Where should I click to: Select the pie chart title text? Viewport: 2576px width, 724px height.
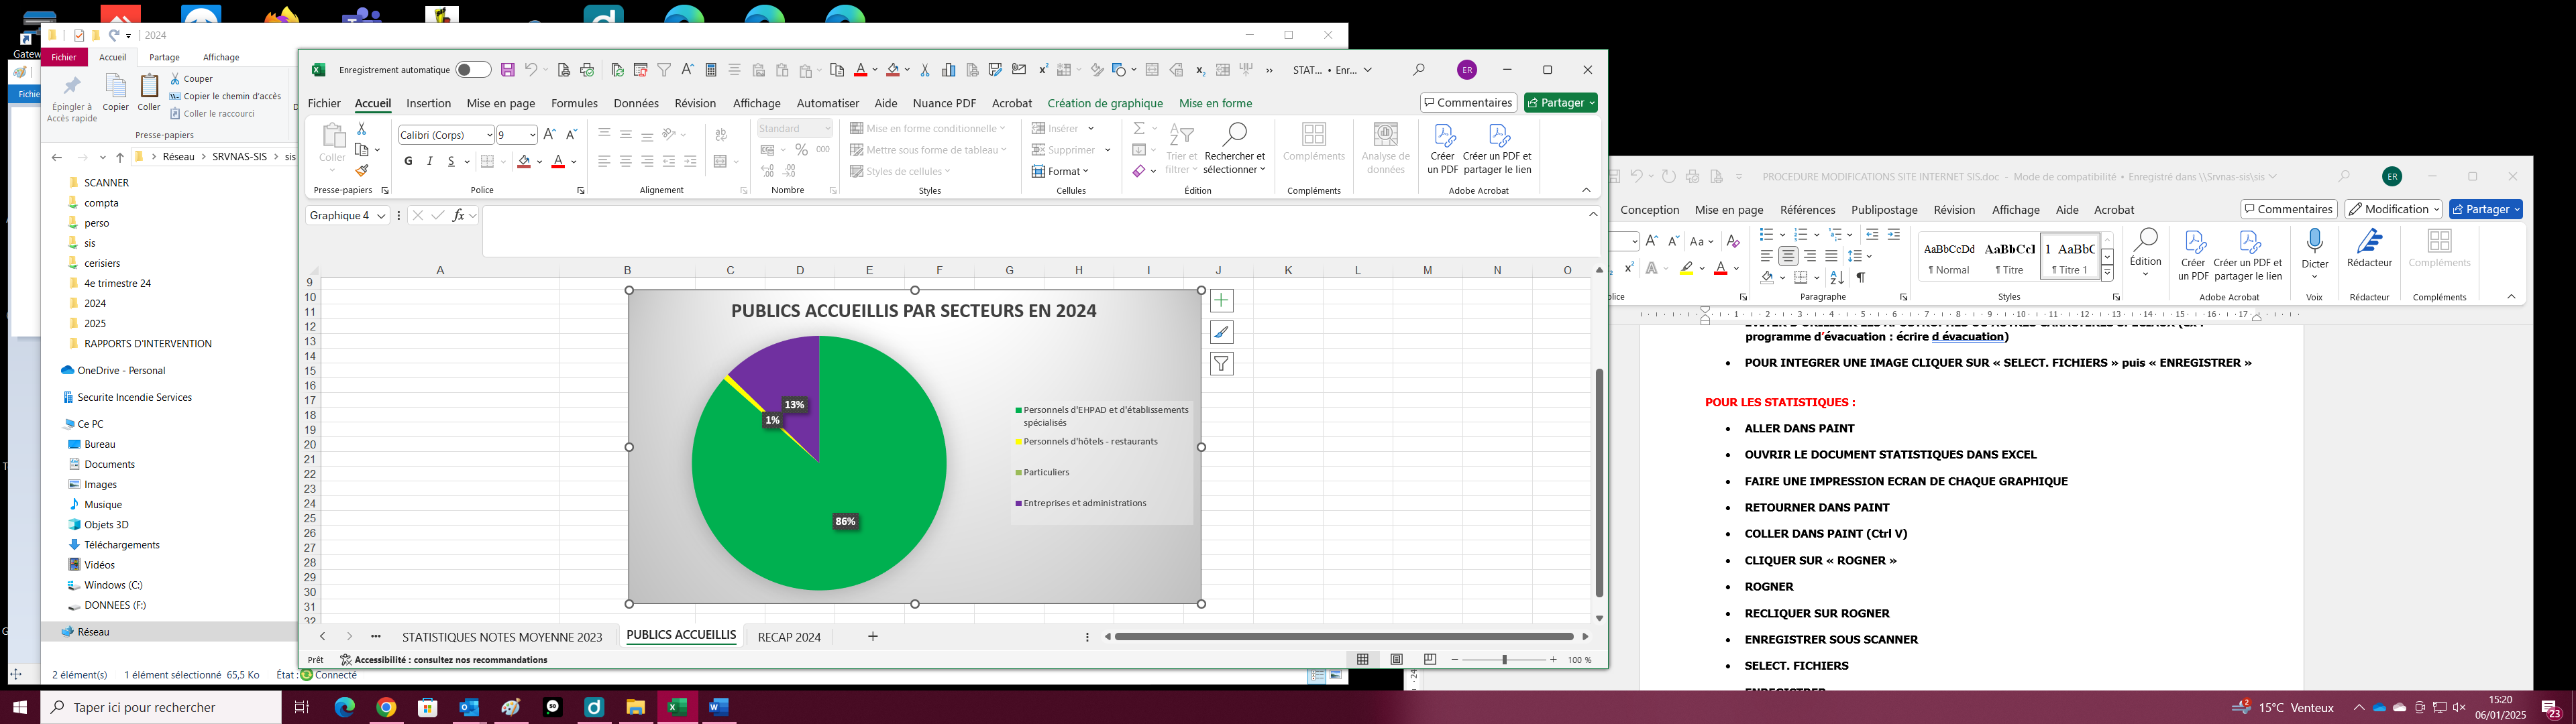click(x=914, y=311)
